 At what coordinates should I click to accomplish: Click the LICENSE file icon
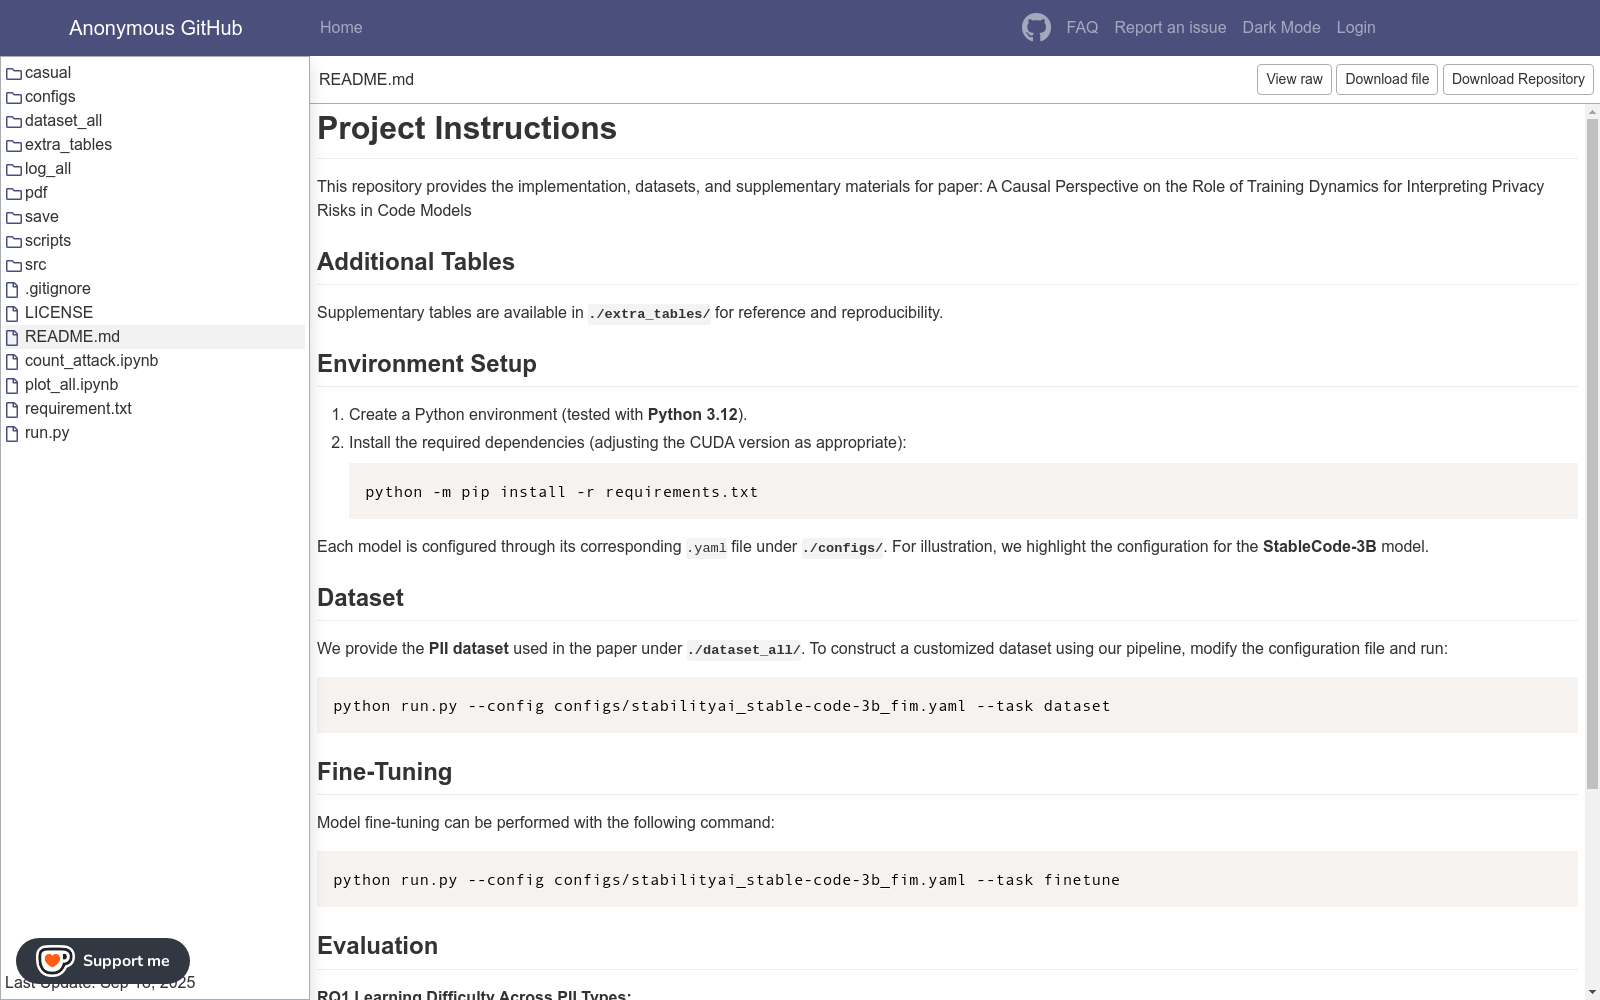[13, 313]
